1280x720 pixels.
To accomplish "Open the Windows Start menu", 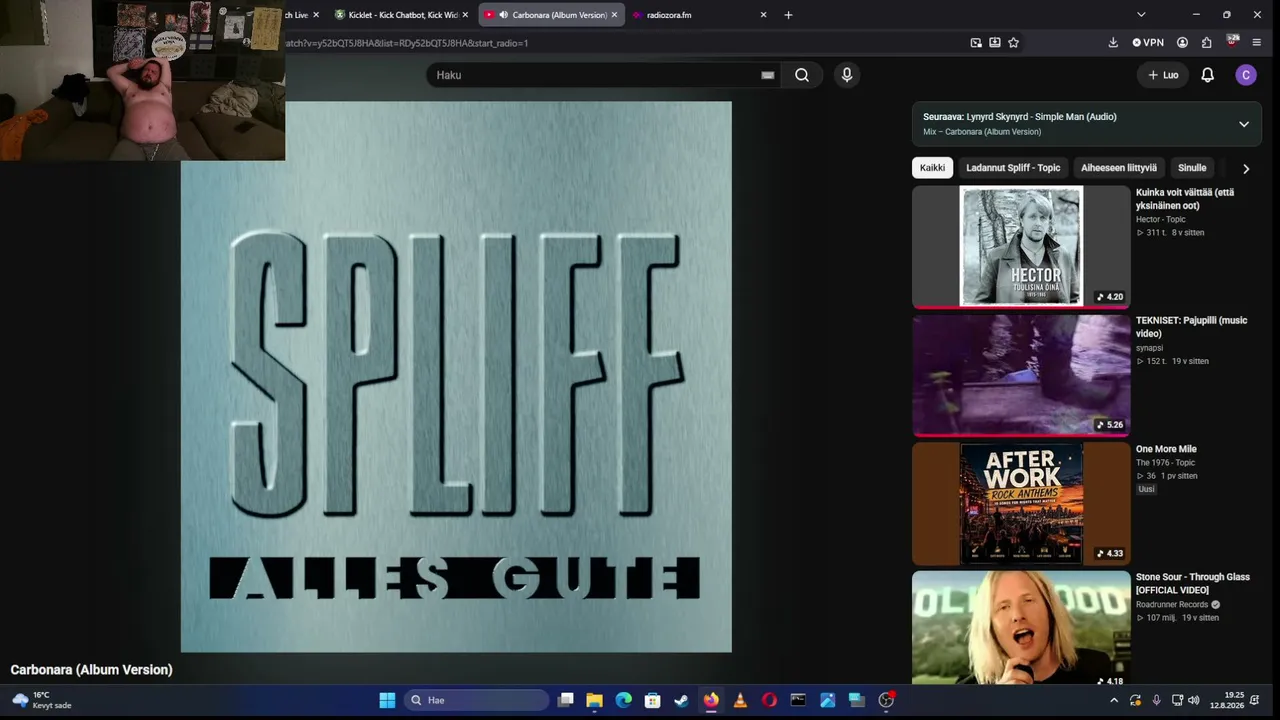I will [x=387, y=700].
